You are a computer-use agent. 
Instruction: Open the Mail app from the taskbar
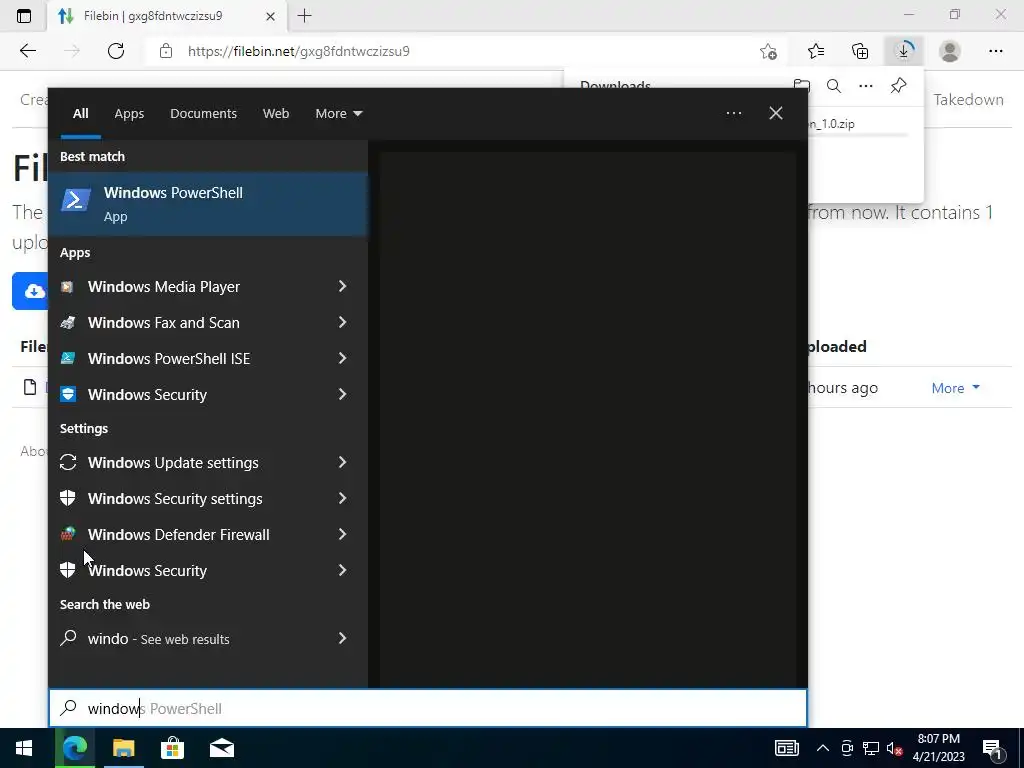point(222,748)
